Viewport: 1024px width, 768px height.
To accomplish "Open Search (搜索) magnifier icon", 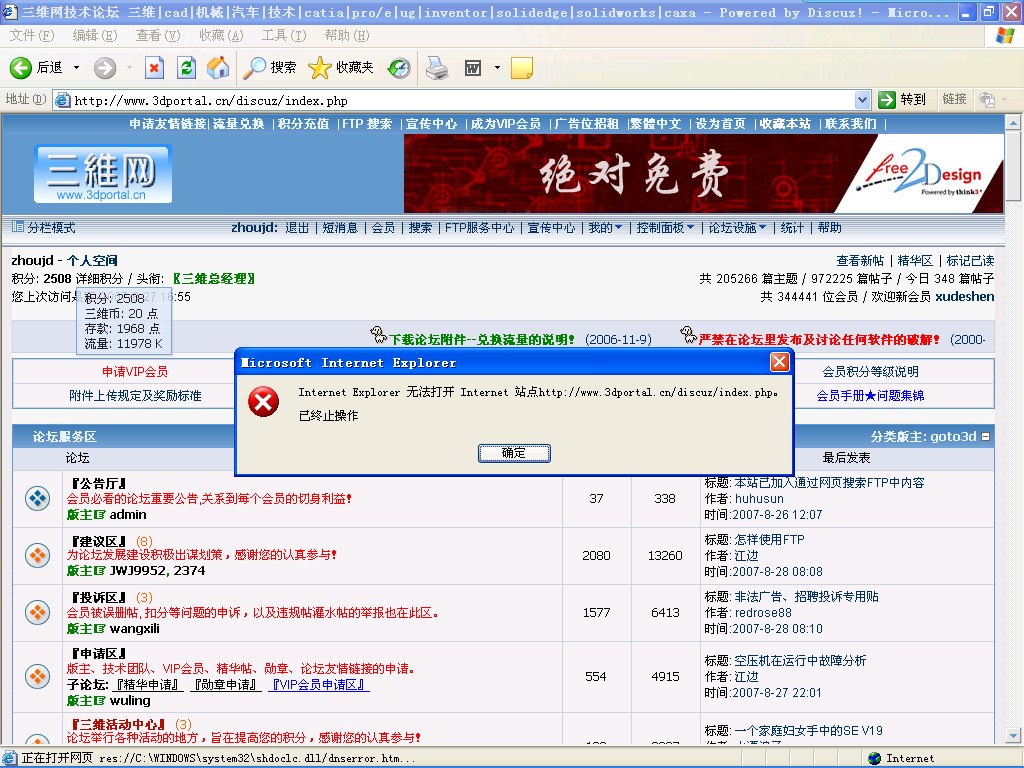I will [254, 67].
